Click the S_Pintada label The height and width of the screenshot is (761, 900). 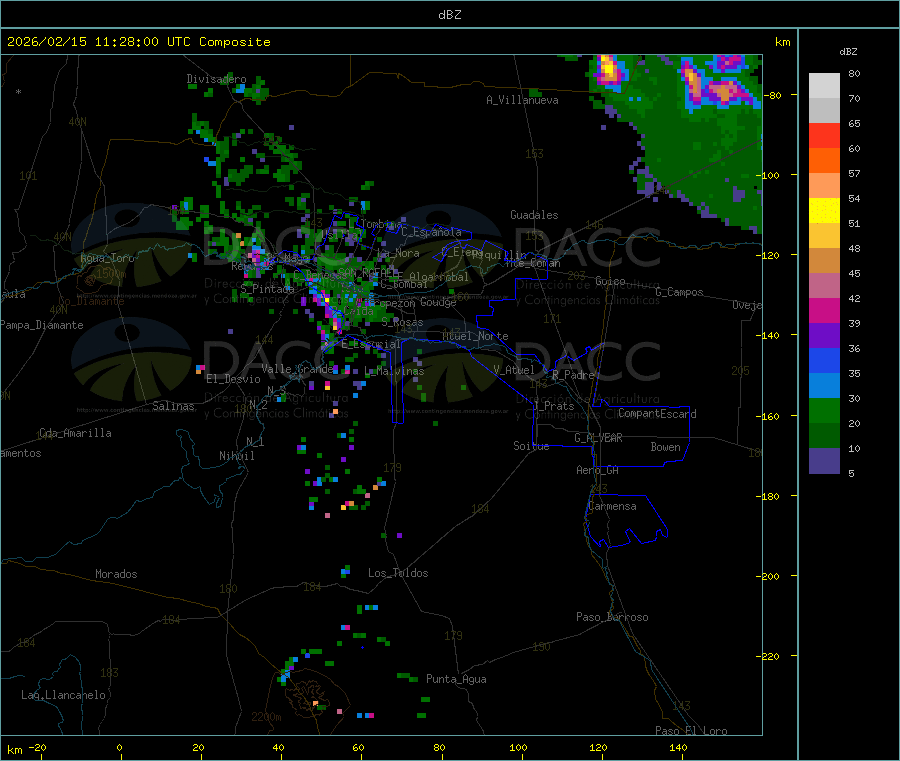coord(267,289)
